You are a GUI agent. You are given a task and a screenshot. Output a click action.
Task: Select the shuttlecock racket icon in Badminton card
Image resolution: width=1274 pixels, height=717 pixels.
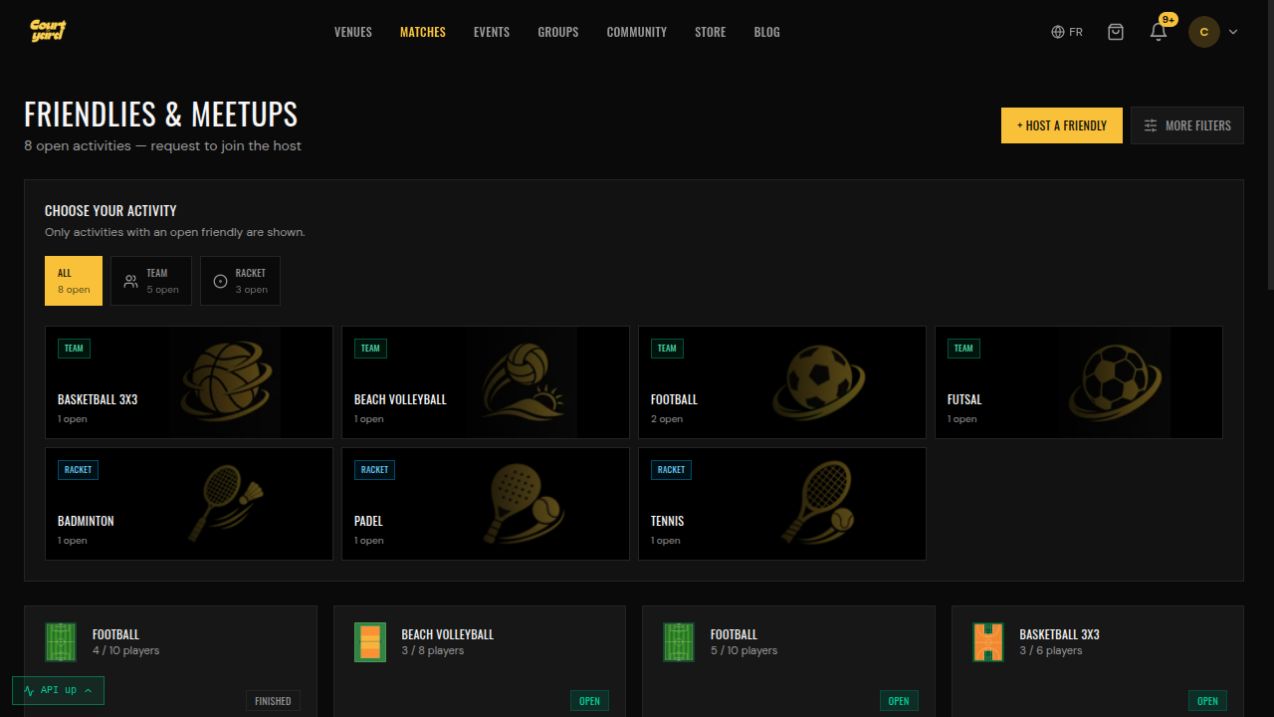click(225, 503)
